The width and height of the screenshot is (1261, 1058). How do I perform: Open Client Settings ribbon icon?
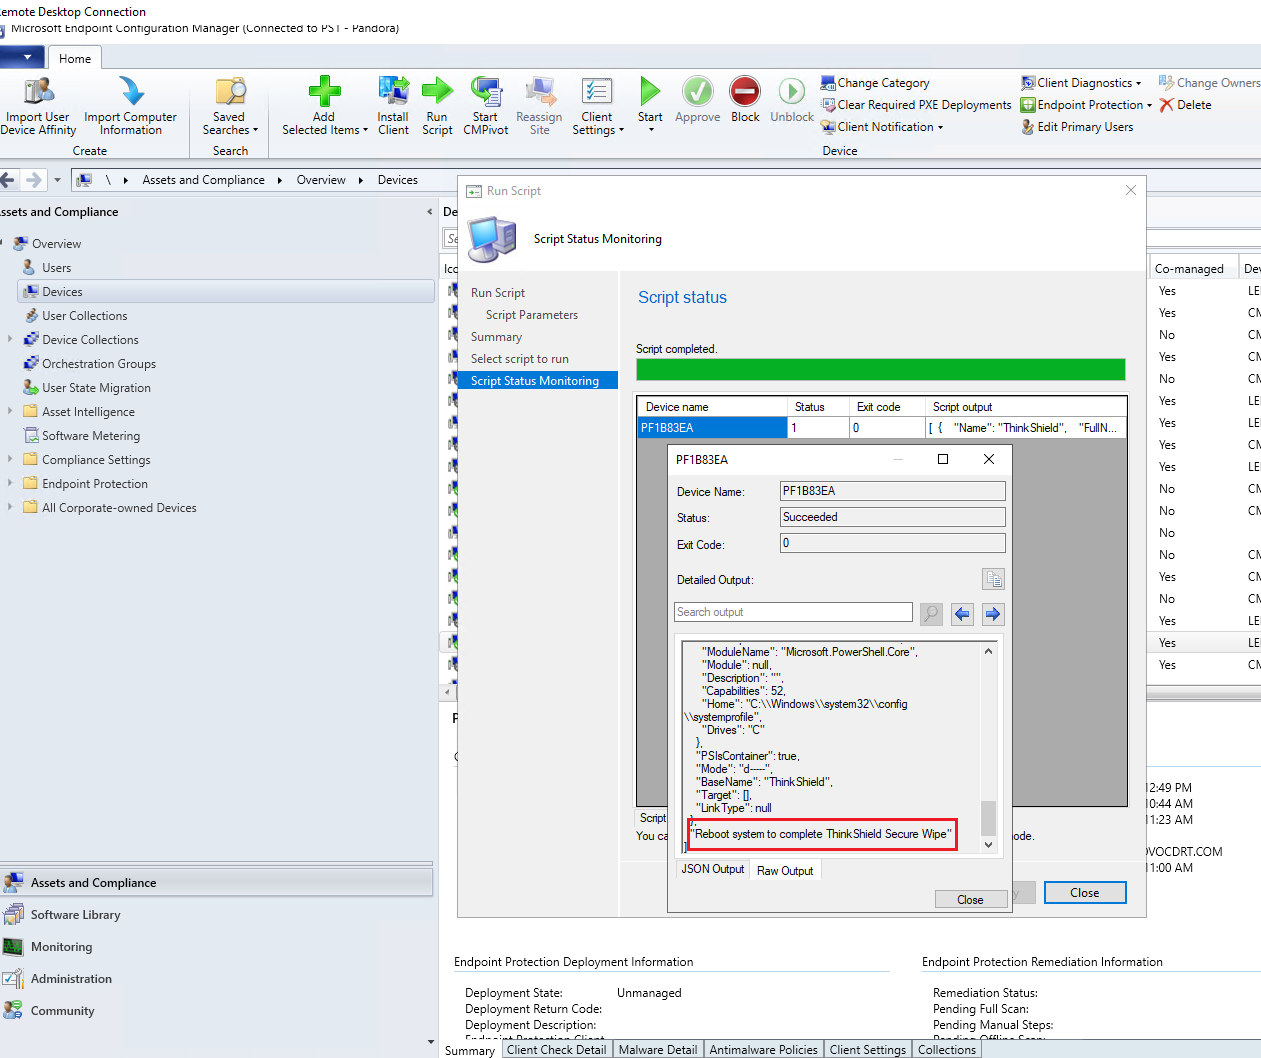point(597,91)
